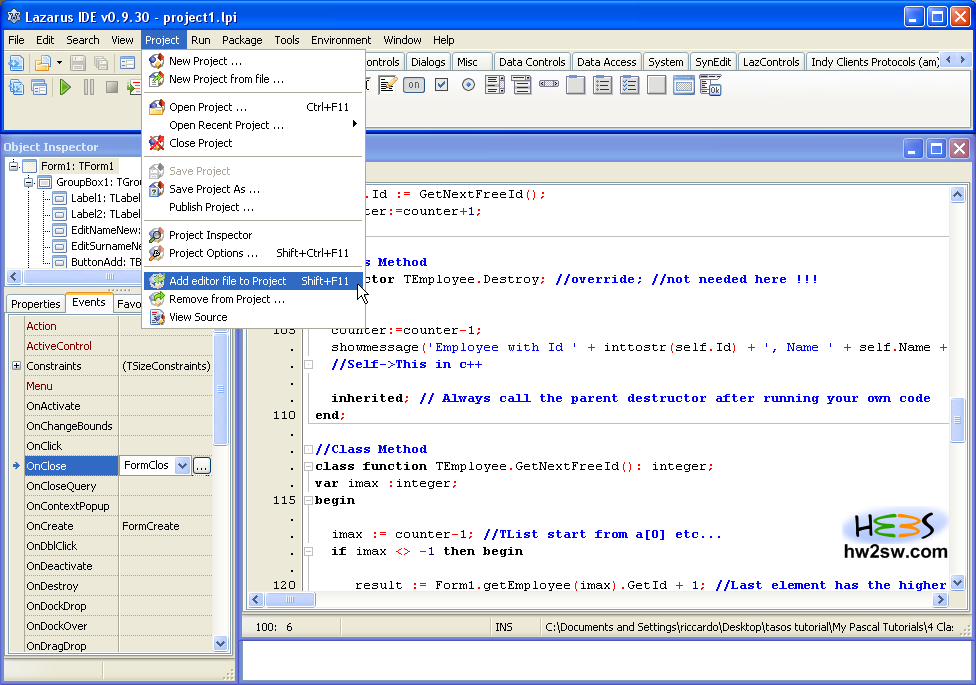Select the TMemo component in palette
The width and height of the screenshot is (976, 685).
[388, 85]
